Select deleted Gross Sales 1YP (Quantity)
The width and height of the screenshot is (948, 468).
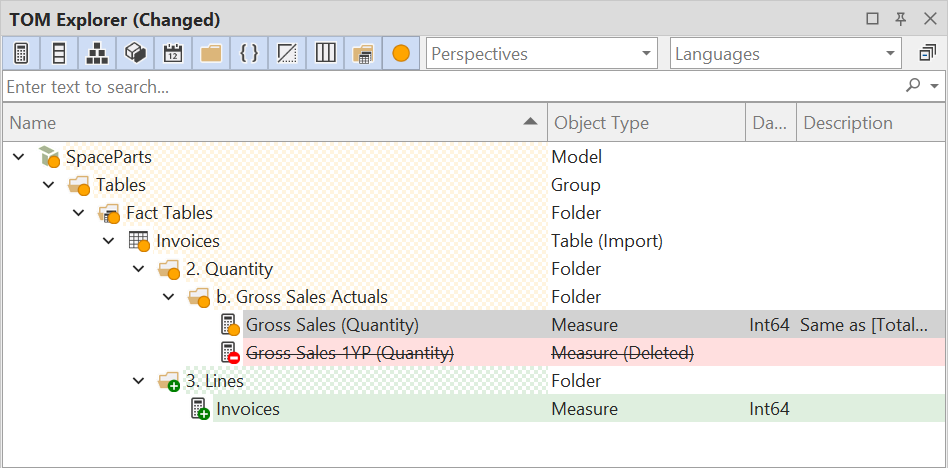pos(351,353)
